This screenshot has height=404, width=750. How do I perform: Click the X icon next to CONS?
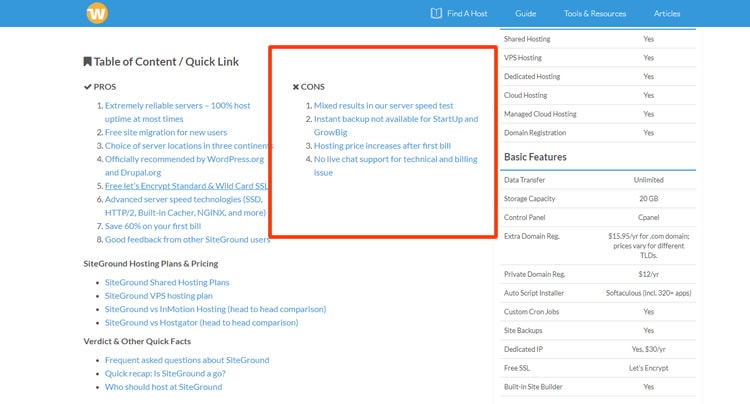tap(296, 87)
